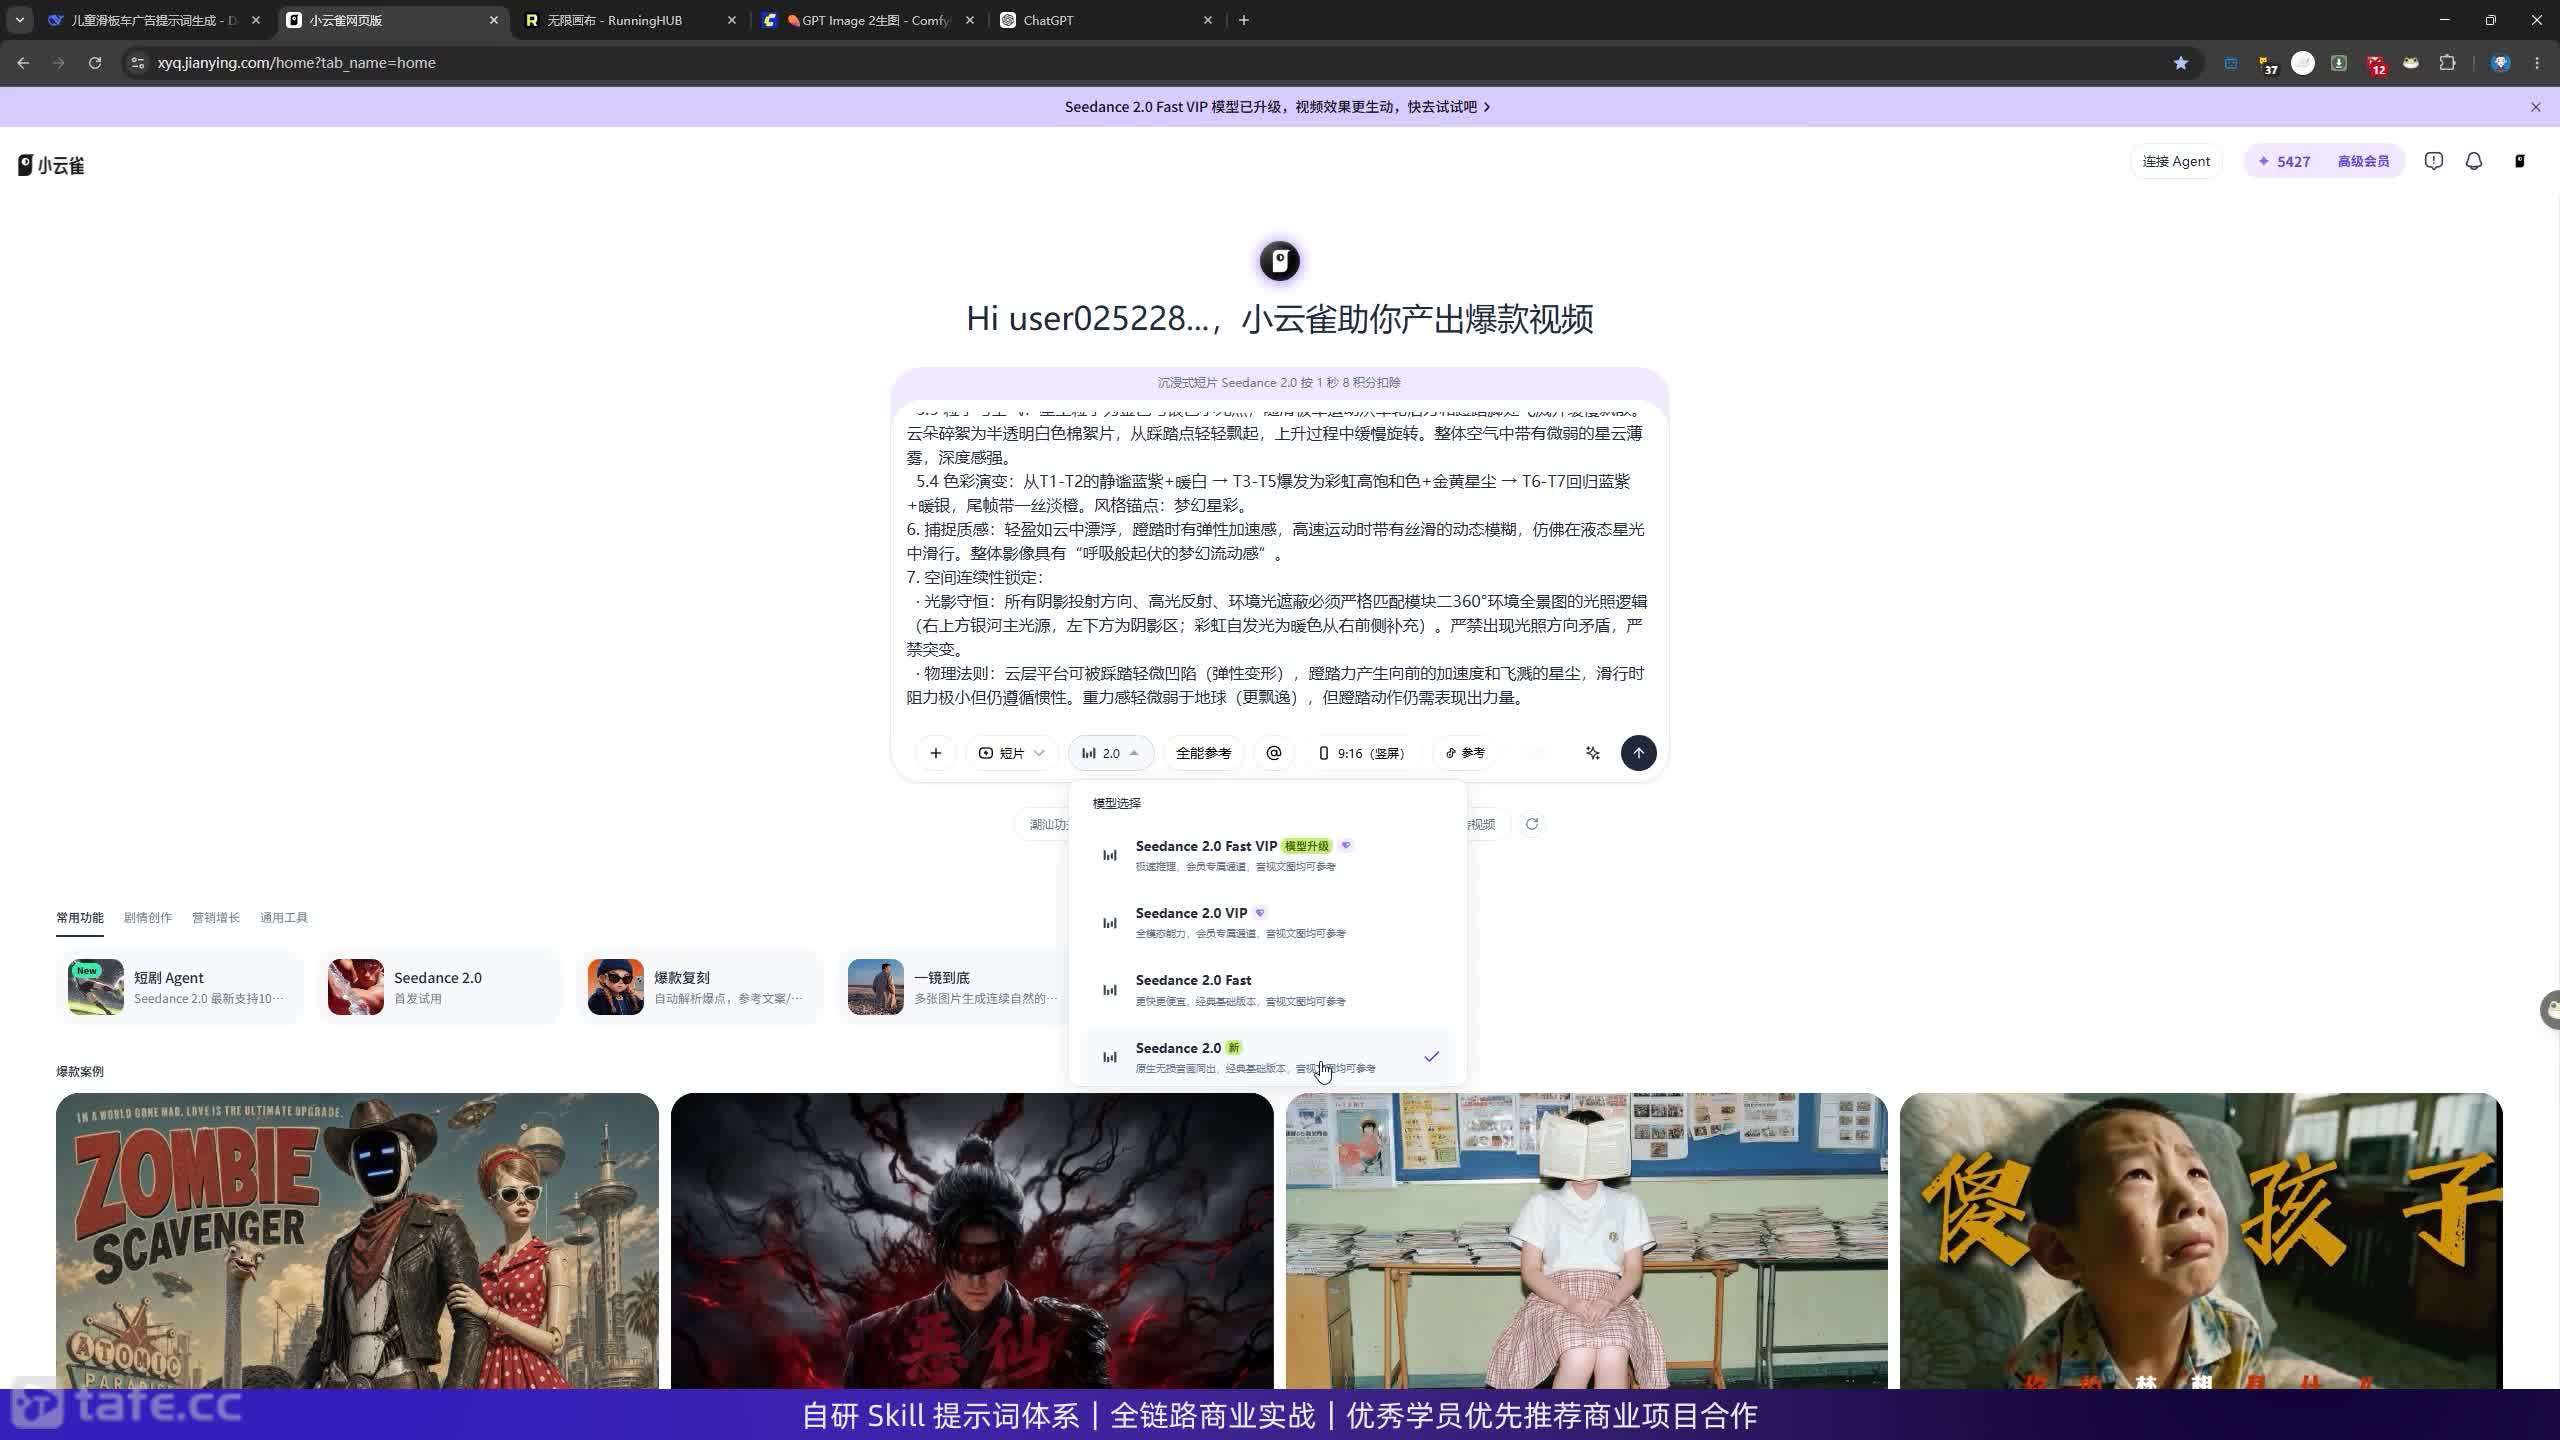Viewport: 2560px width, 1440px height.
Task: Click the frog extension icon
Action: coord(2411,63)
